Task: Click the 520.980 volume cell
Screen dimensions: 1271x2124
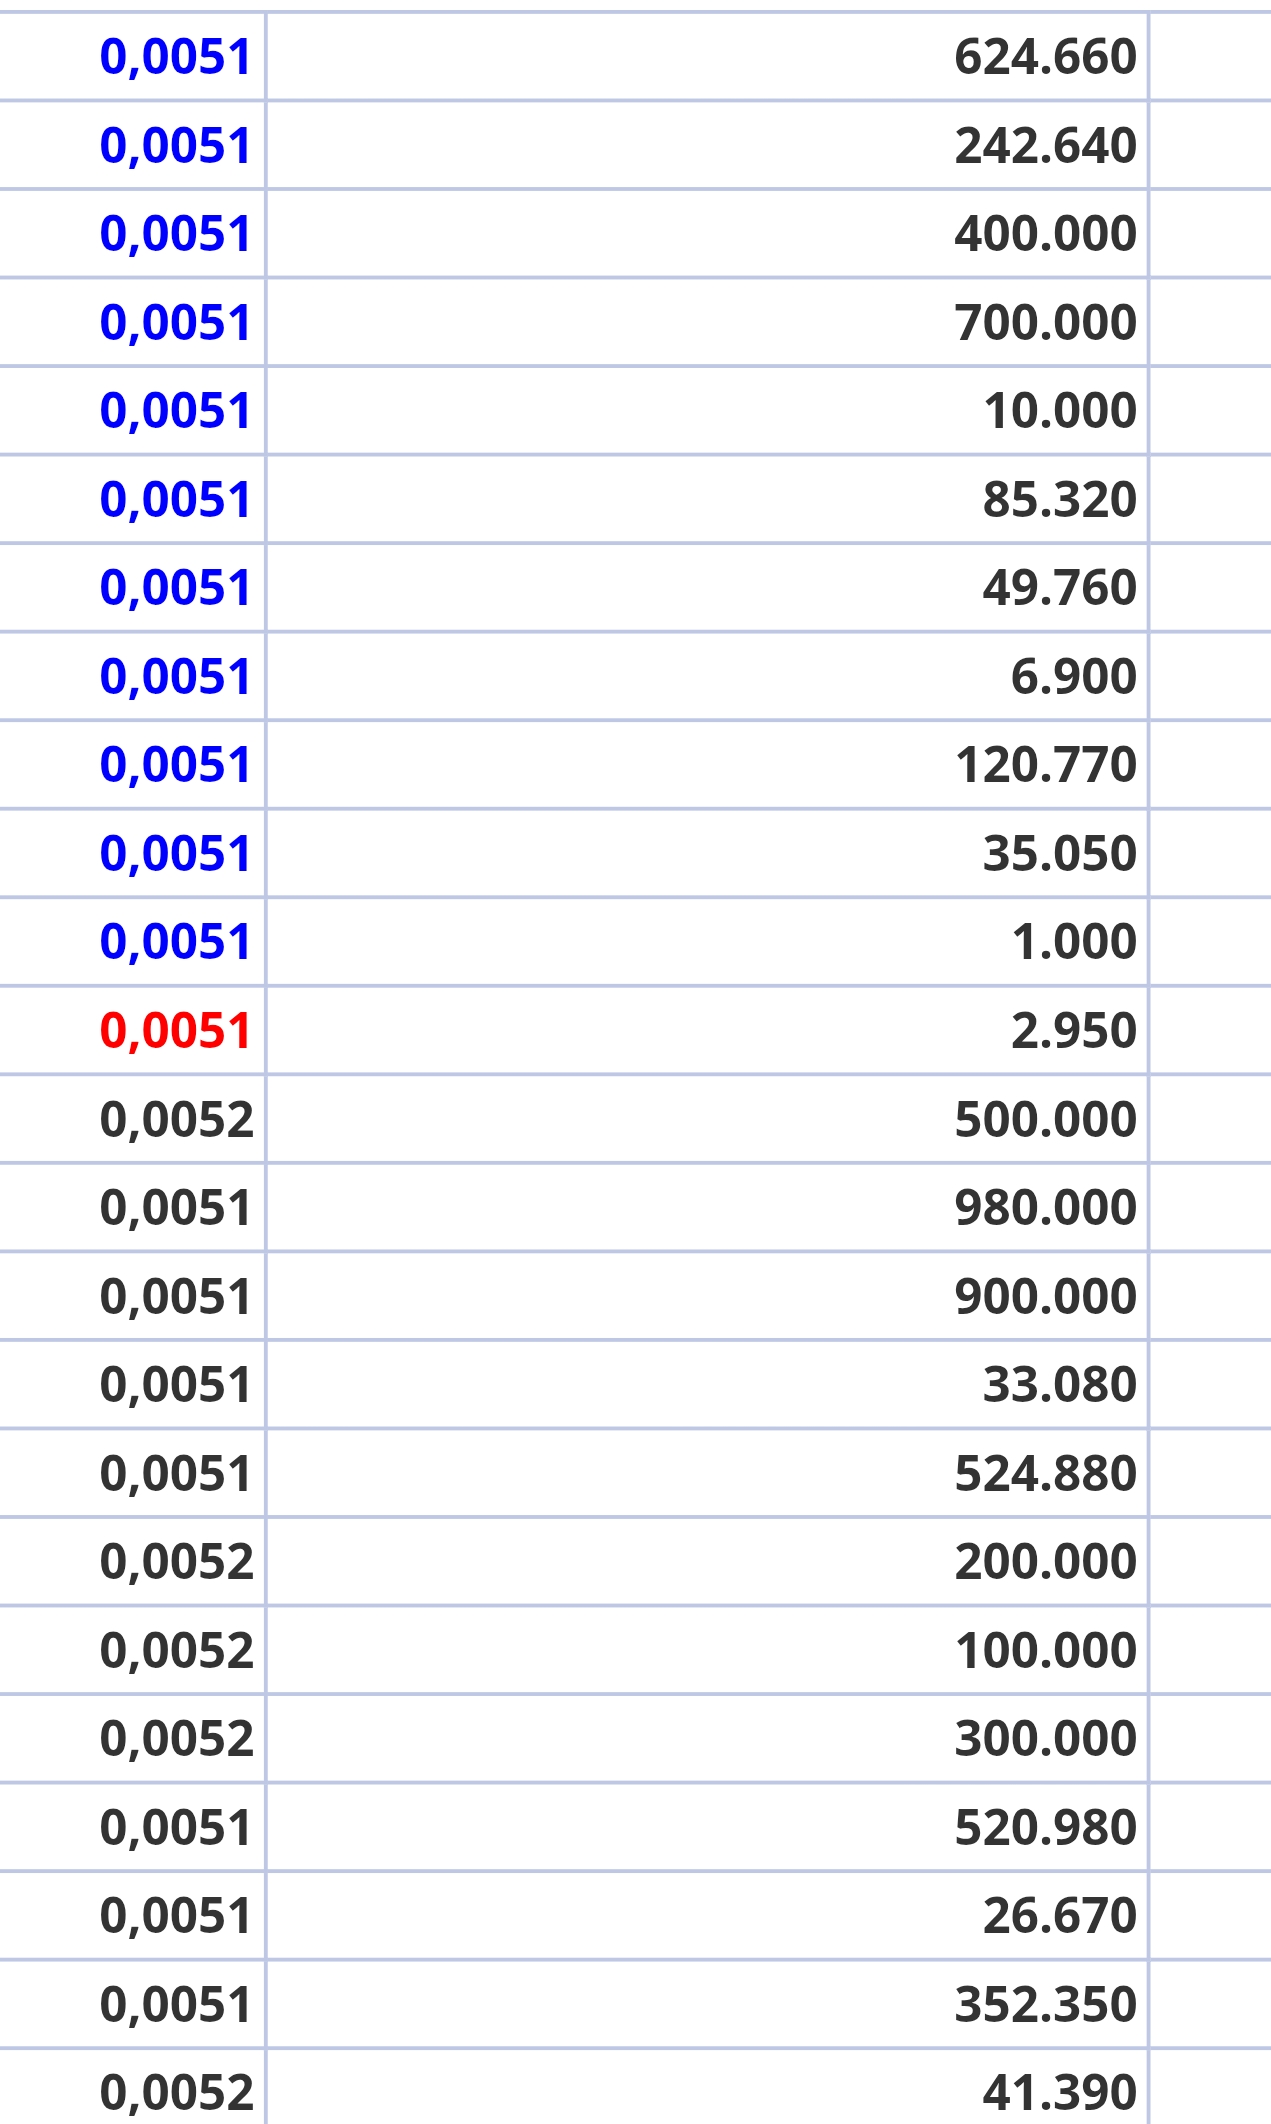Action: pyautogui.click(x=1045, y=1828)
